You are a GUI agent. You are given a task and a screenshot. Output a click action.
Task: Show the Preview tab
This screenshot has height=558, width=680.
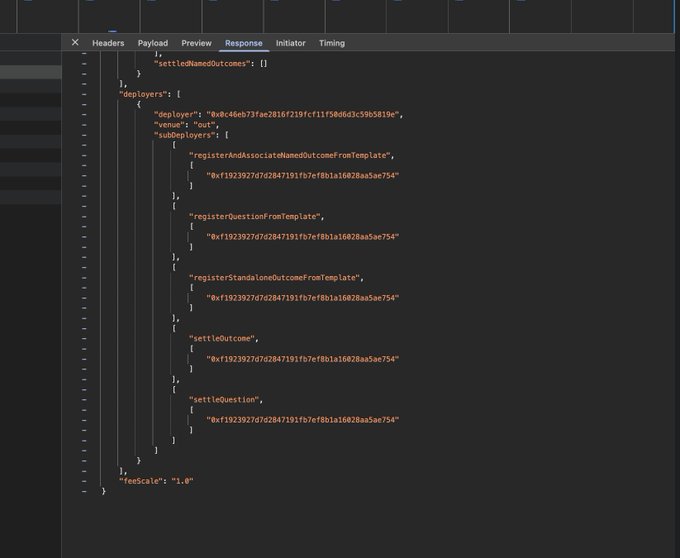(x=196, y=43)
